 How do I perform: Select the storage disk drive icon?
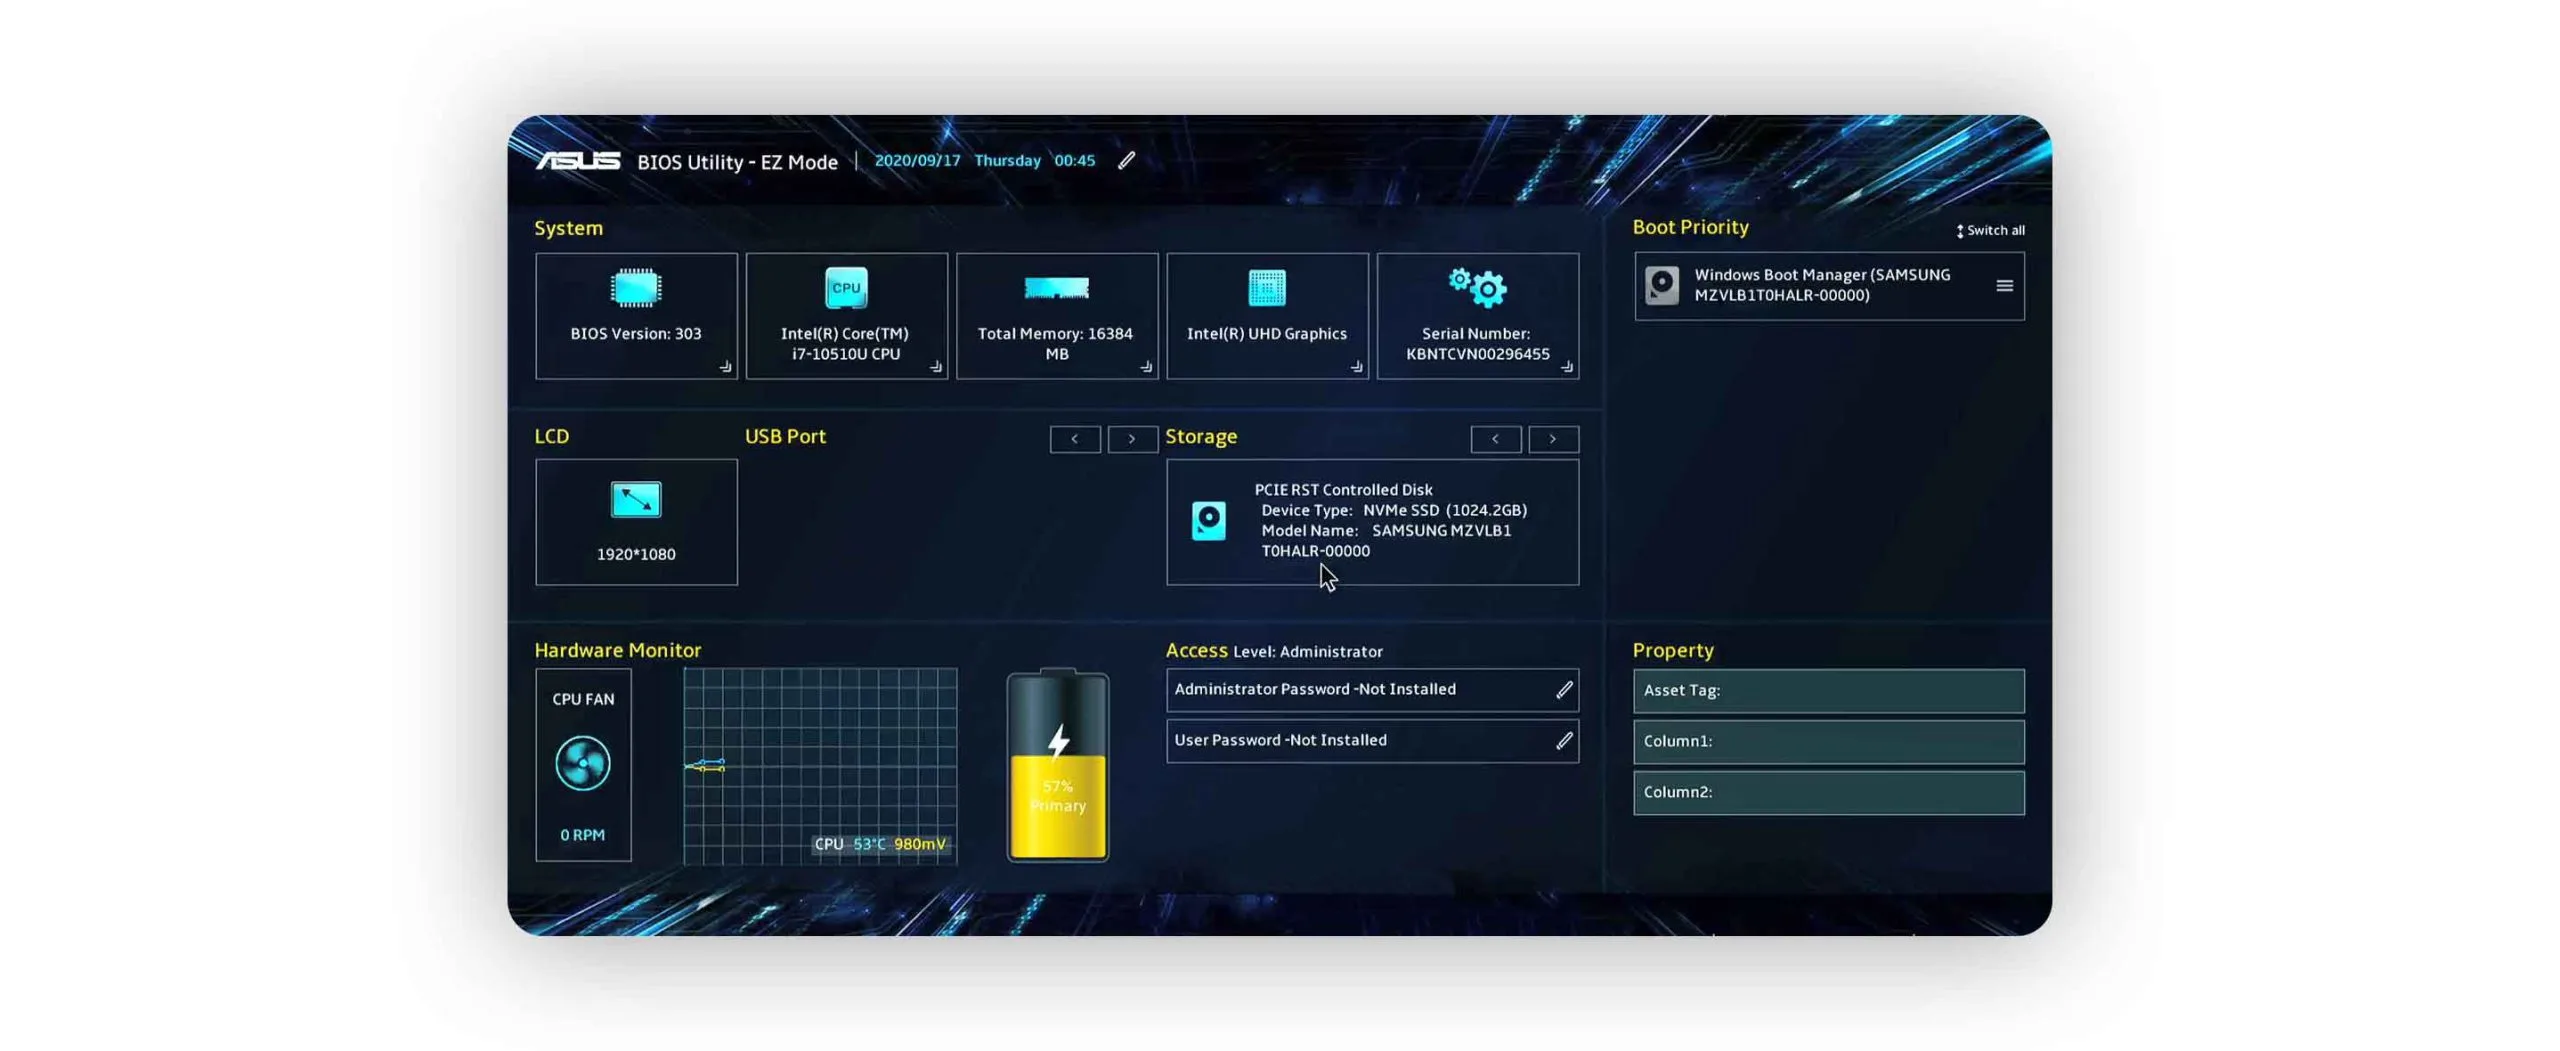coord(1208,521)
